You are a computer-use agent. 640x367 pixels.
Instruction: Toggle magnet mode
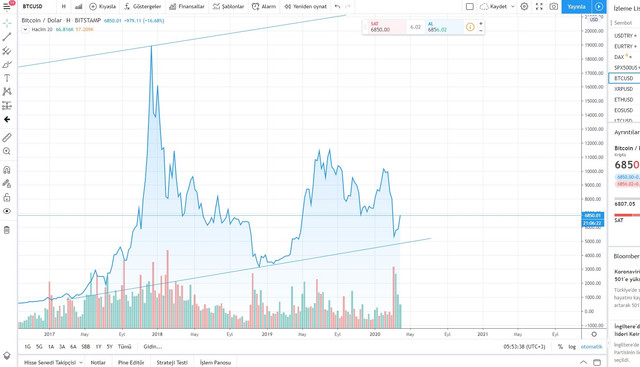(x=7, y=170)
